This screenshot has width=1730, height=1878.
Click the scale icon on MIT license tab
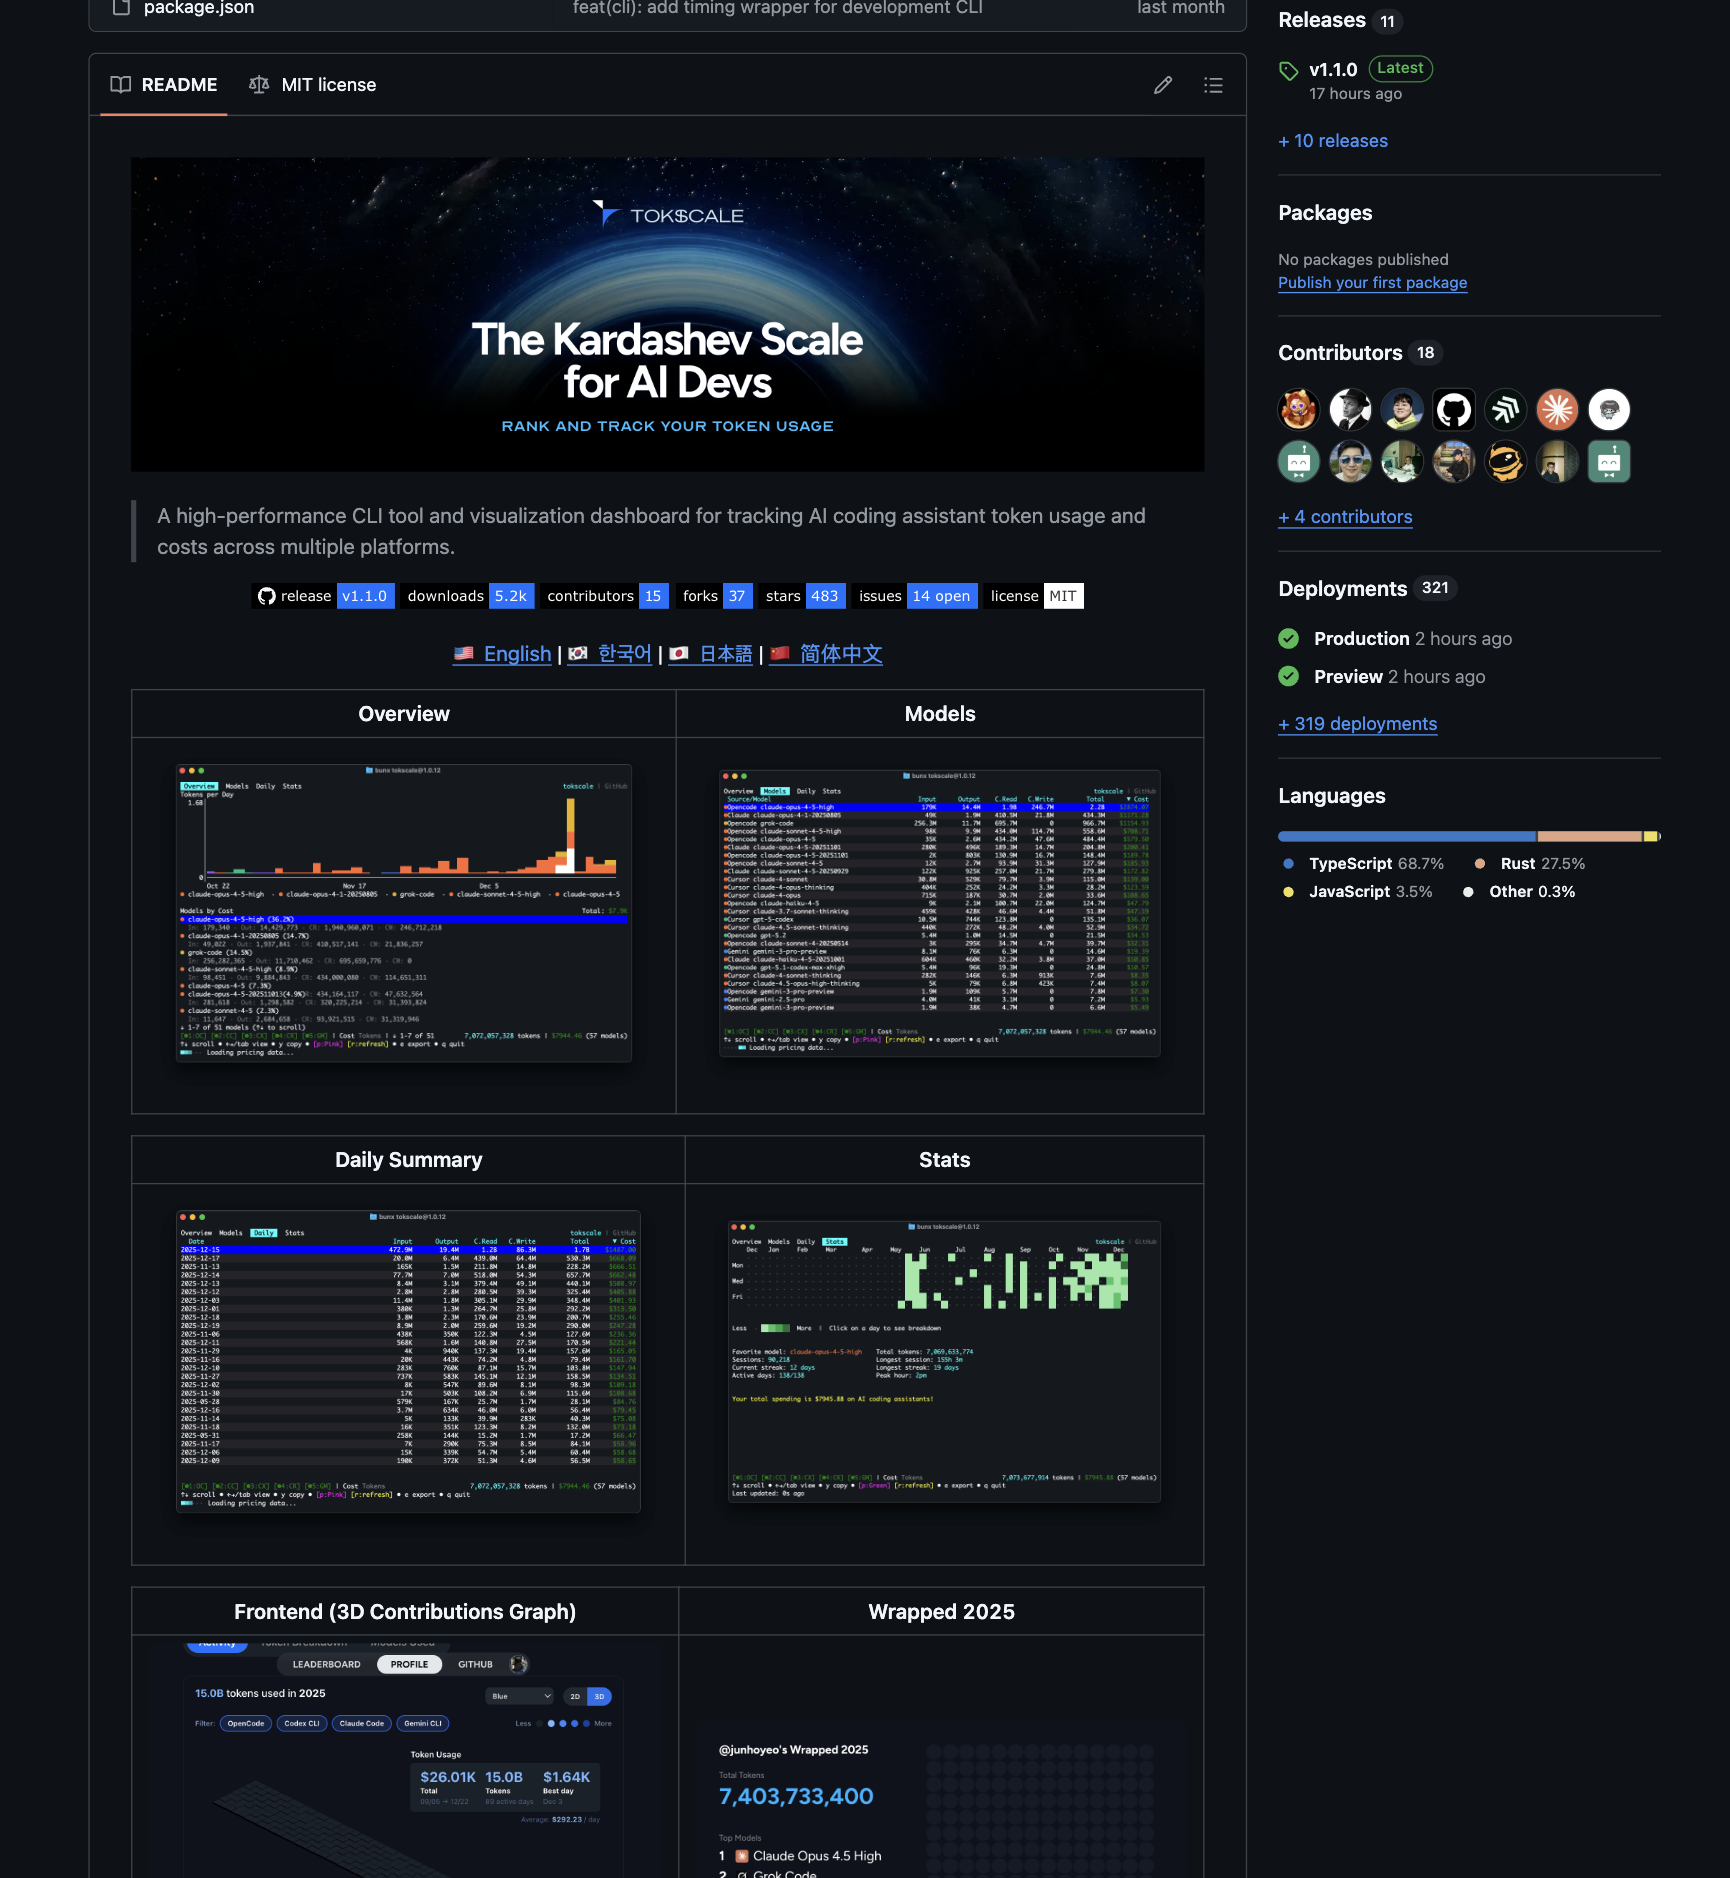(259, 85)
